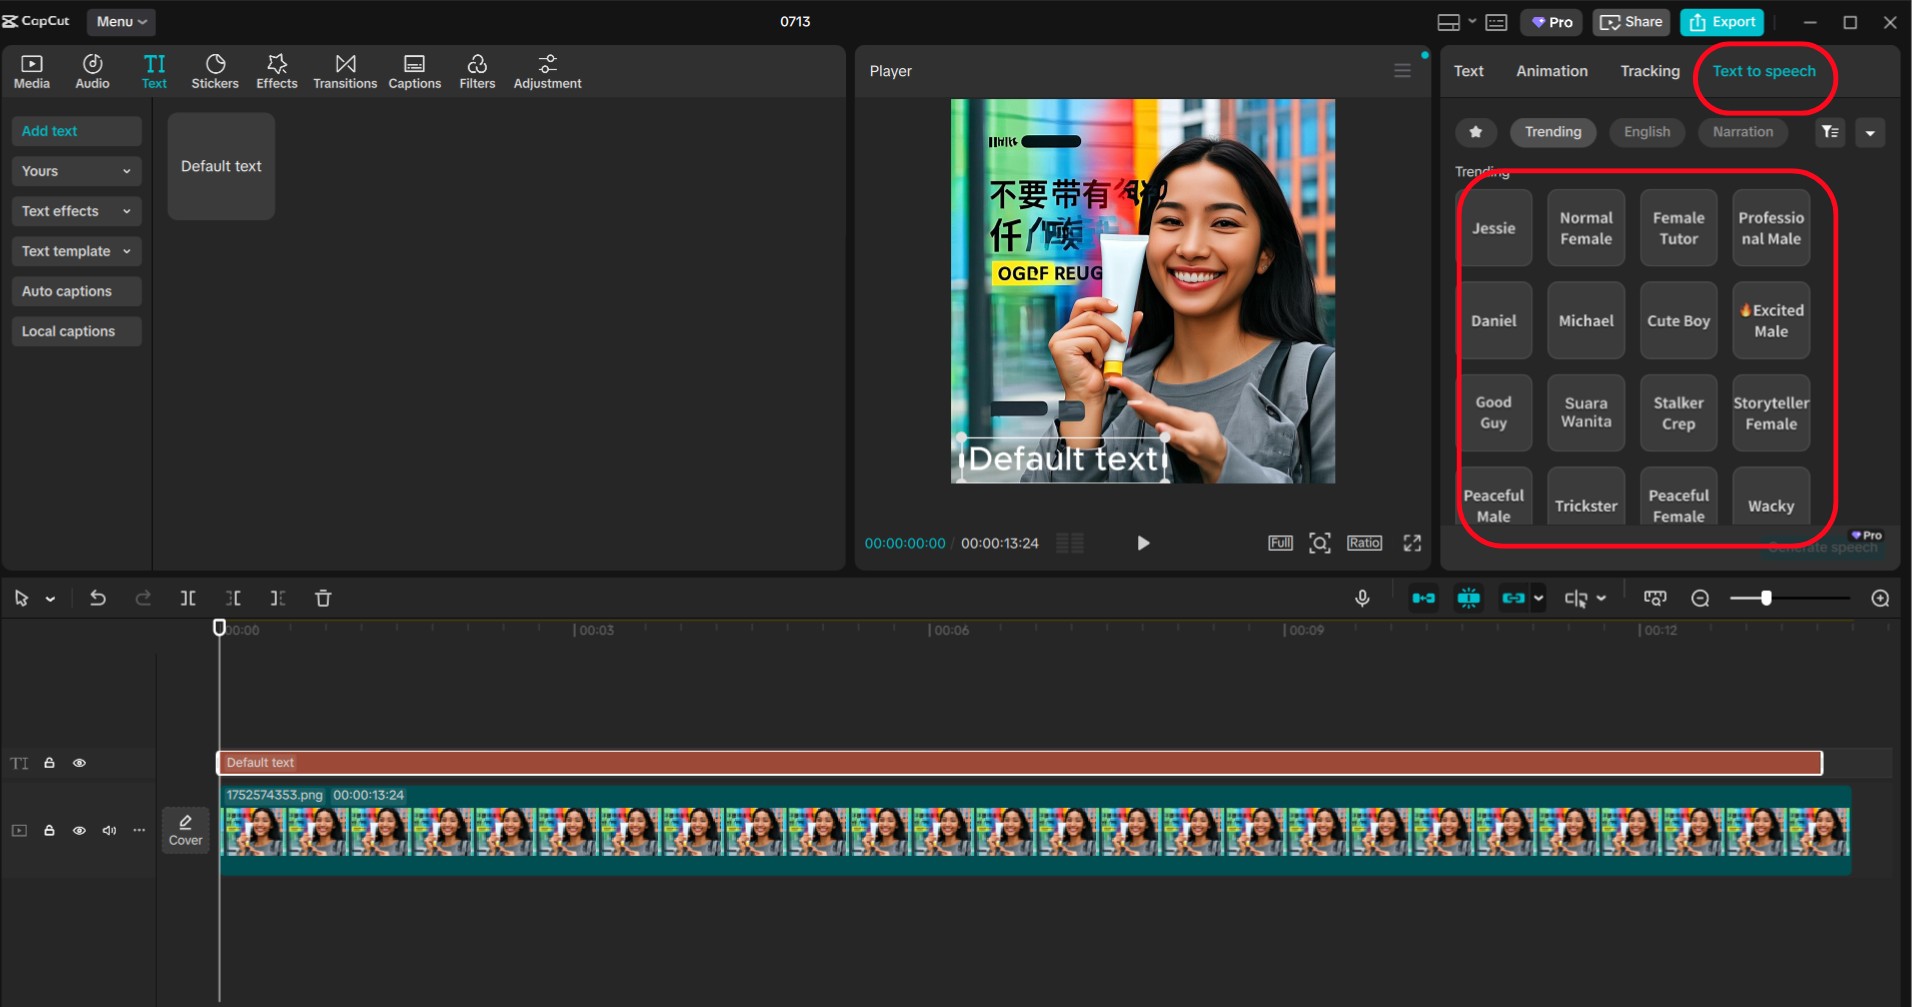Delete the selected clip with trash icon

point(323,598)
